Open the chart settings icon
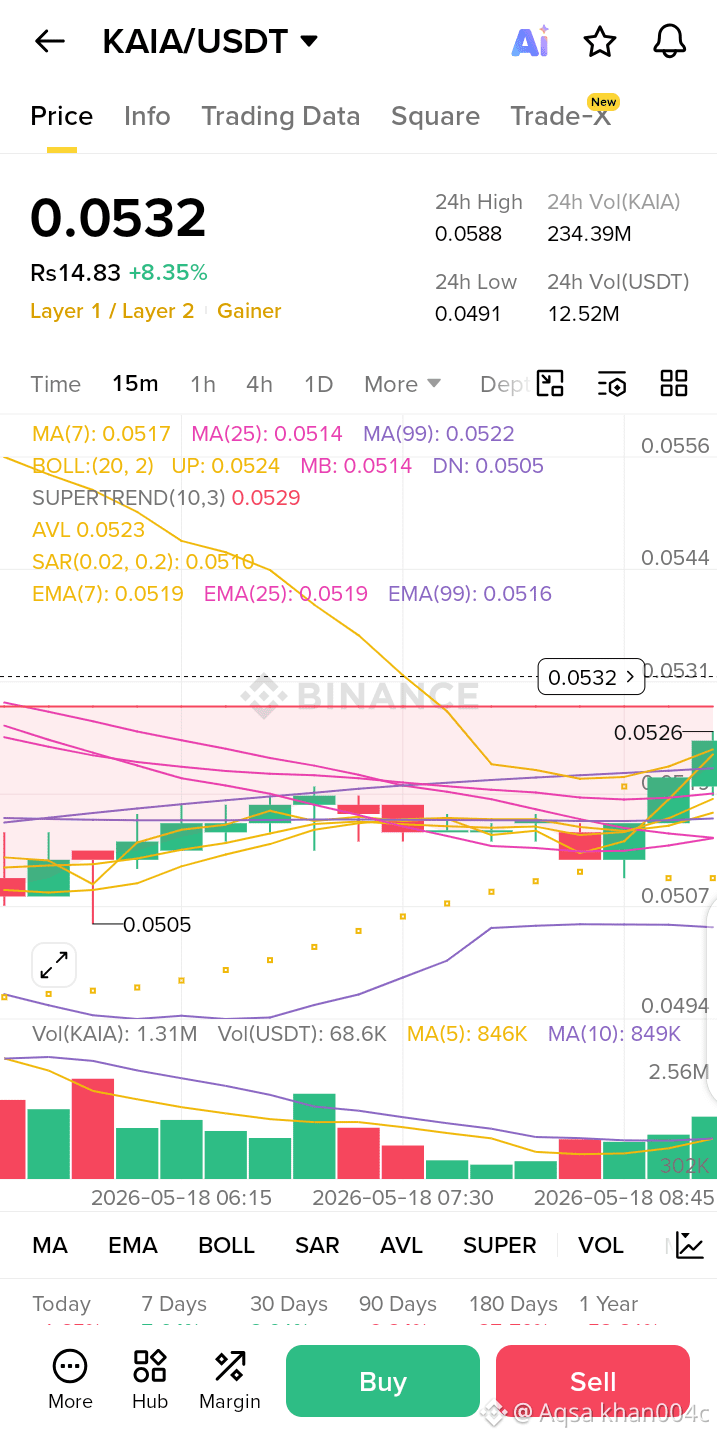The image size is (717, 1438). (611, 384)
